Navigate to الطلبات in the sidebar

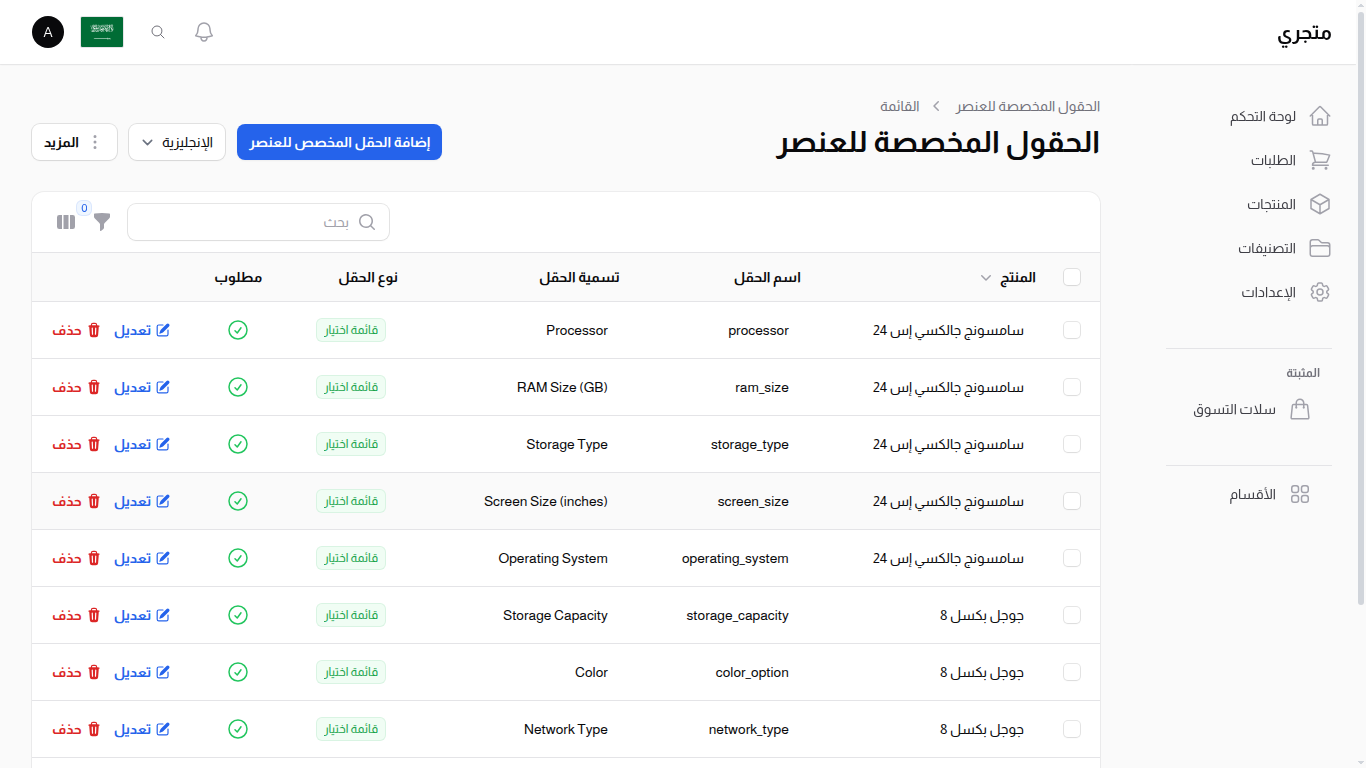point(1271,160)
